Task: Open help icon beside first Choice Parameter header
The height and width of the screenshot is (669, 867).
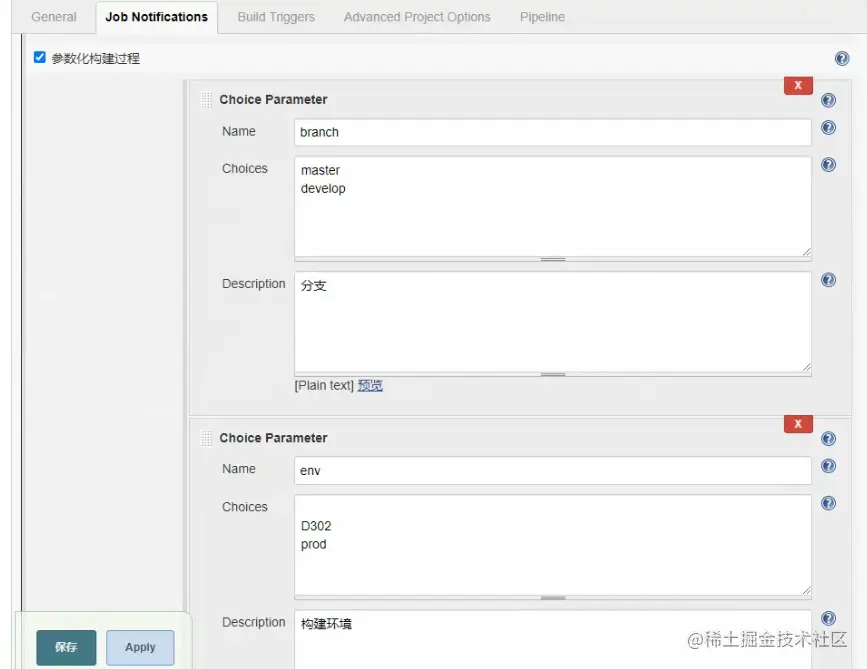Action: [828, 100]
